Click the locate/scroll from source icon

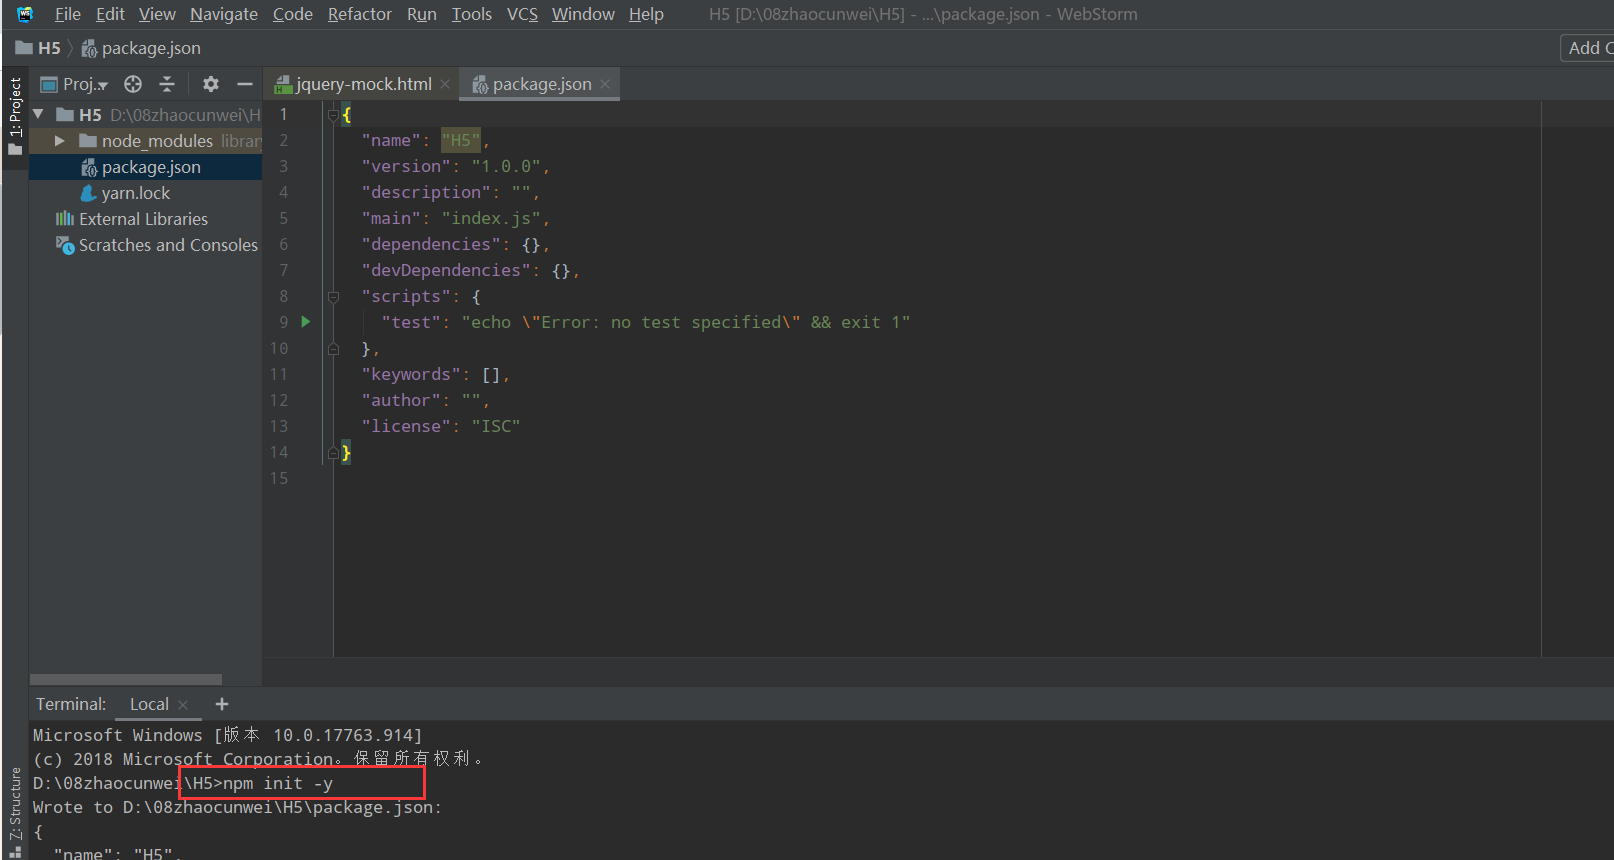[x=133, y=84]
